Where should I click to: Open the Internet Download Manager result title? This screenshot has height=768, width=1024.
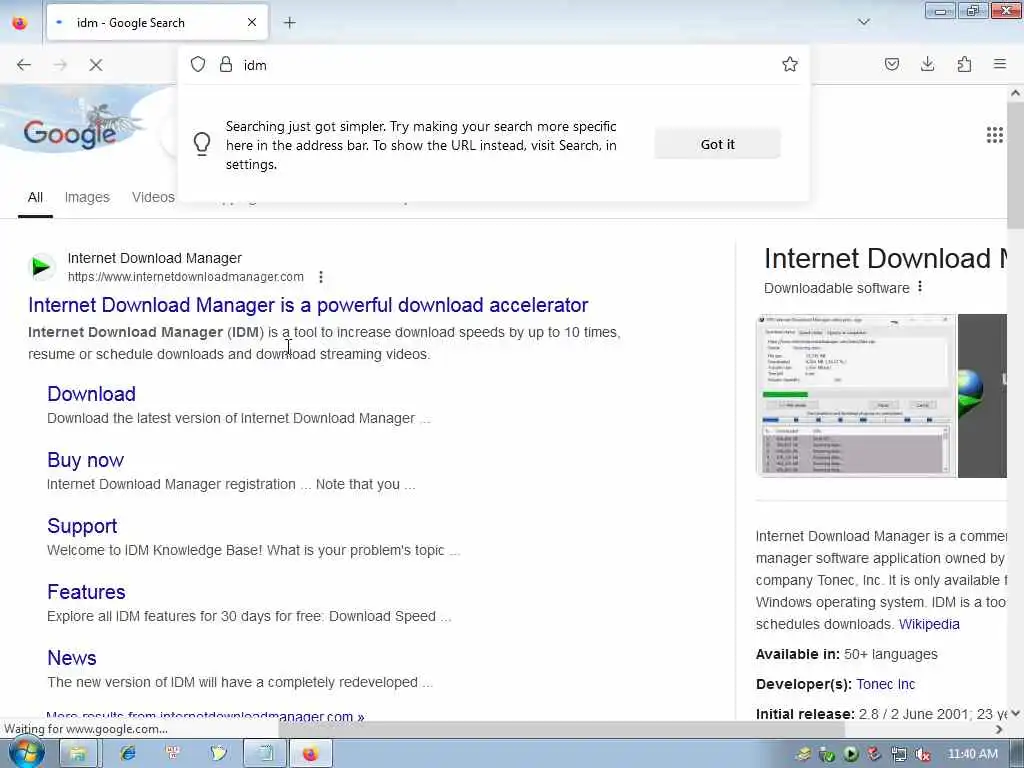pyautogui.click(x=308, y=305)
